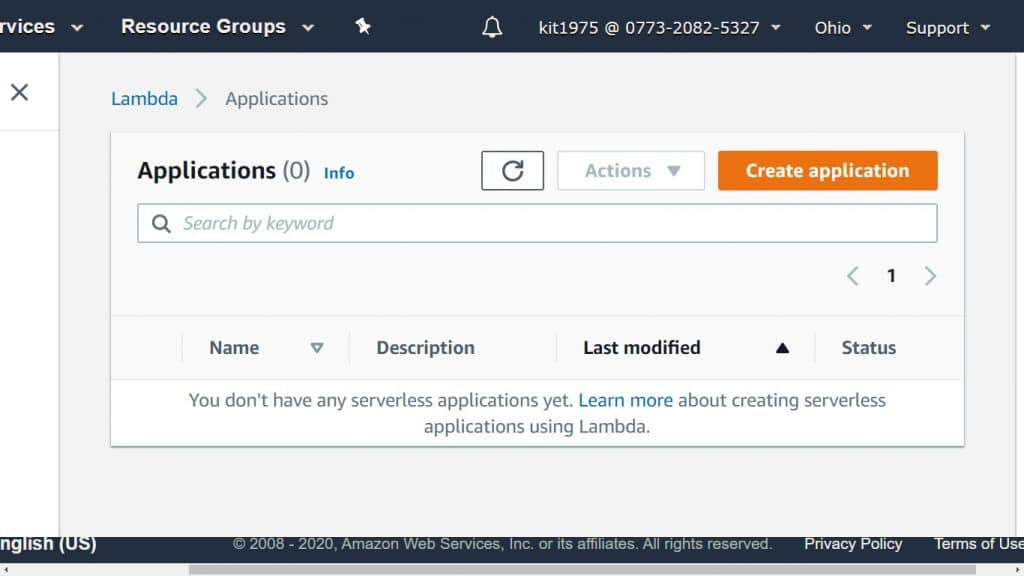Go to next page with right chevron
The height and width of the screenshot is (576, 1024).
tap(930, 275)
